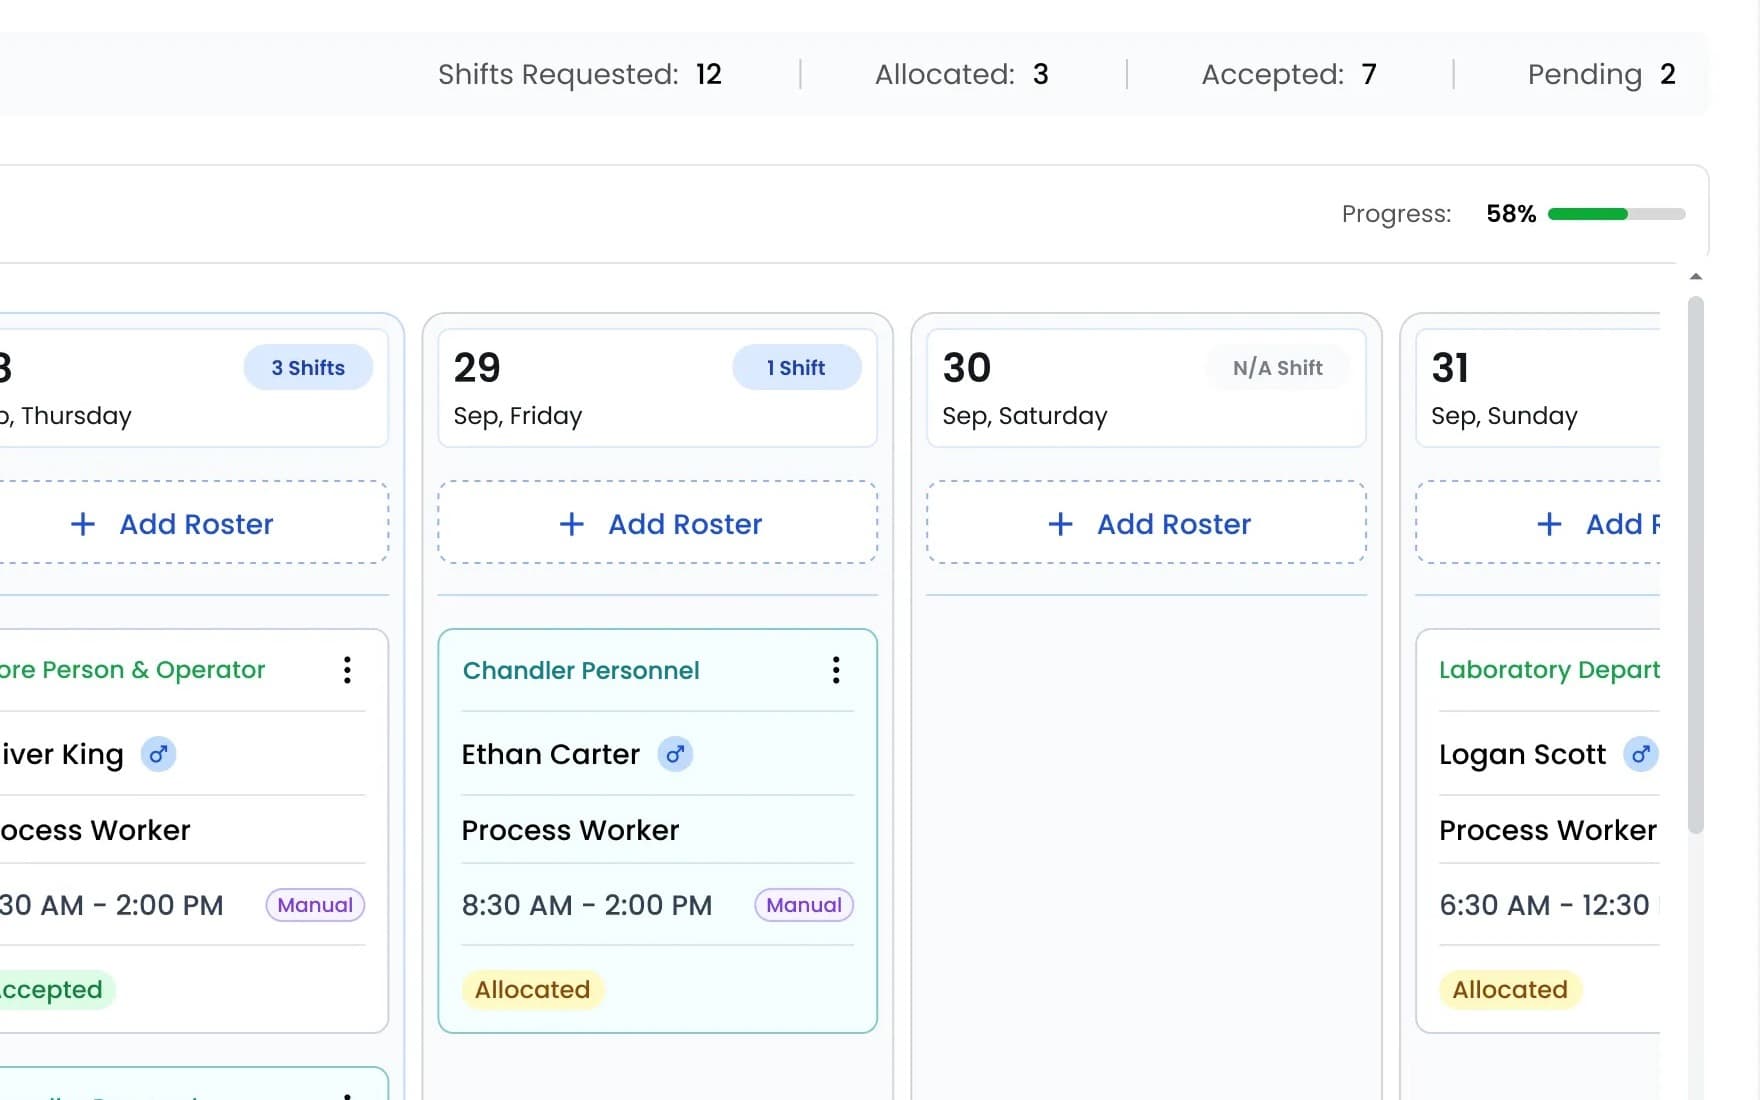Click Process Worker on Ethan Carter's card
This screenshot has height=1100, width=1760.
[570, 830]
